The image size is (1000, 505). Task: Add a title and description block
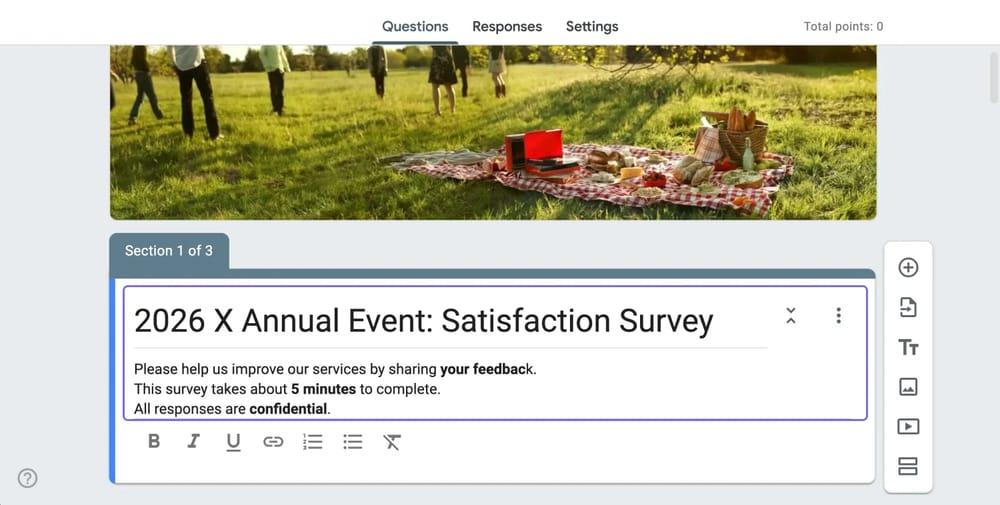click(x=908, y=348)
